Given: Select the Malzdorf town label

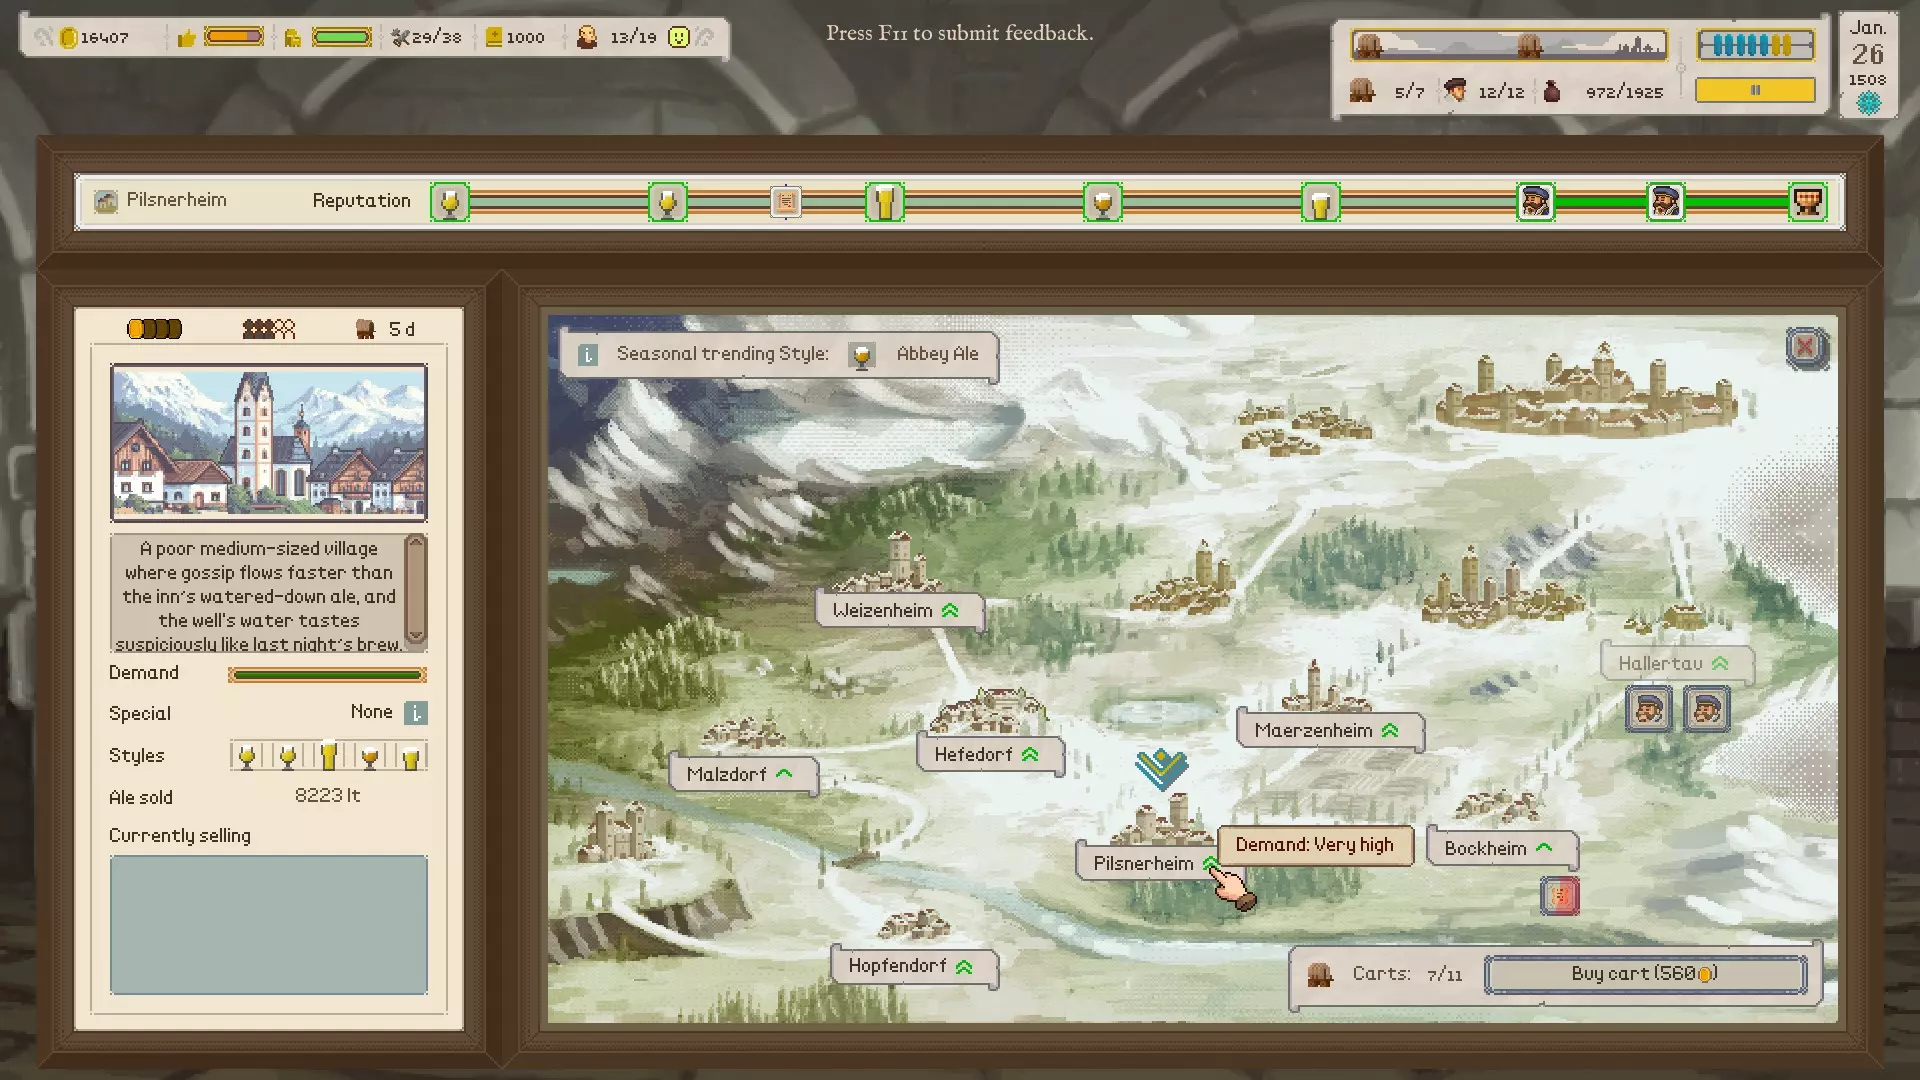Looking at the screenshot, I should [727, 775].
